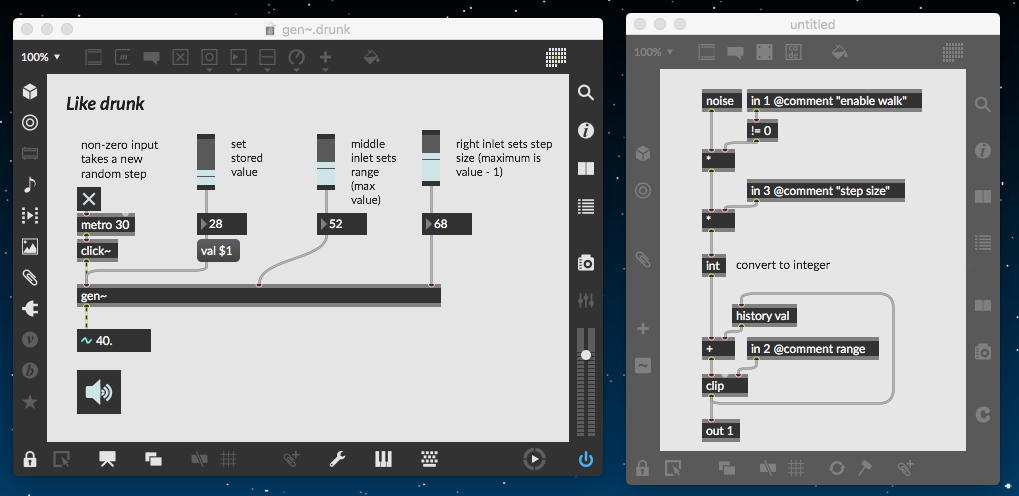
Task: Click the middle inlet range slider
Action: point(326,162)
